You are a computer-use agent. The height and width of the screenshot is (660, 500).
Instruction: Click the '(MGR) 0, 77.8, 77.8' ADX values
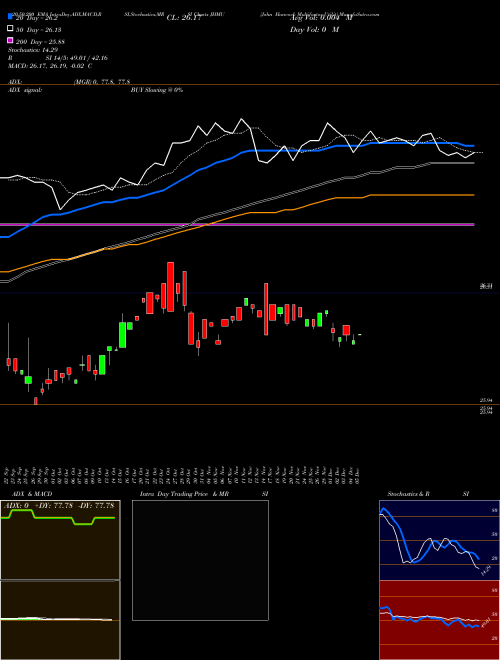102,82
